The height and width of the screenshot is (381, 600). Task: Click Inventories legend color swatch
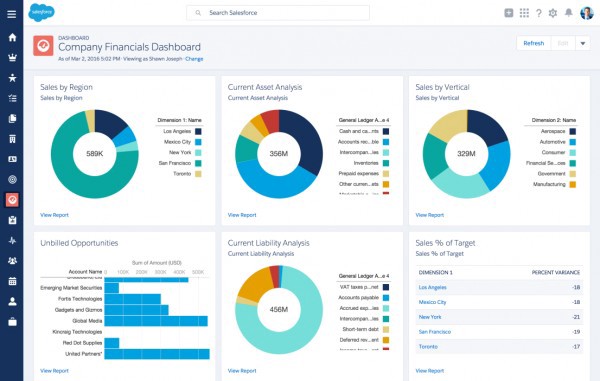pos(386,163)
